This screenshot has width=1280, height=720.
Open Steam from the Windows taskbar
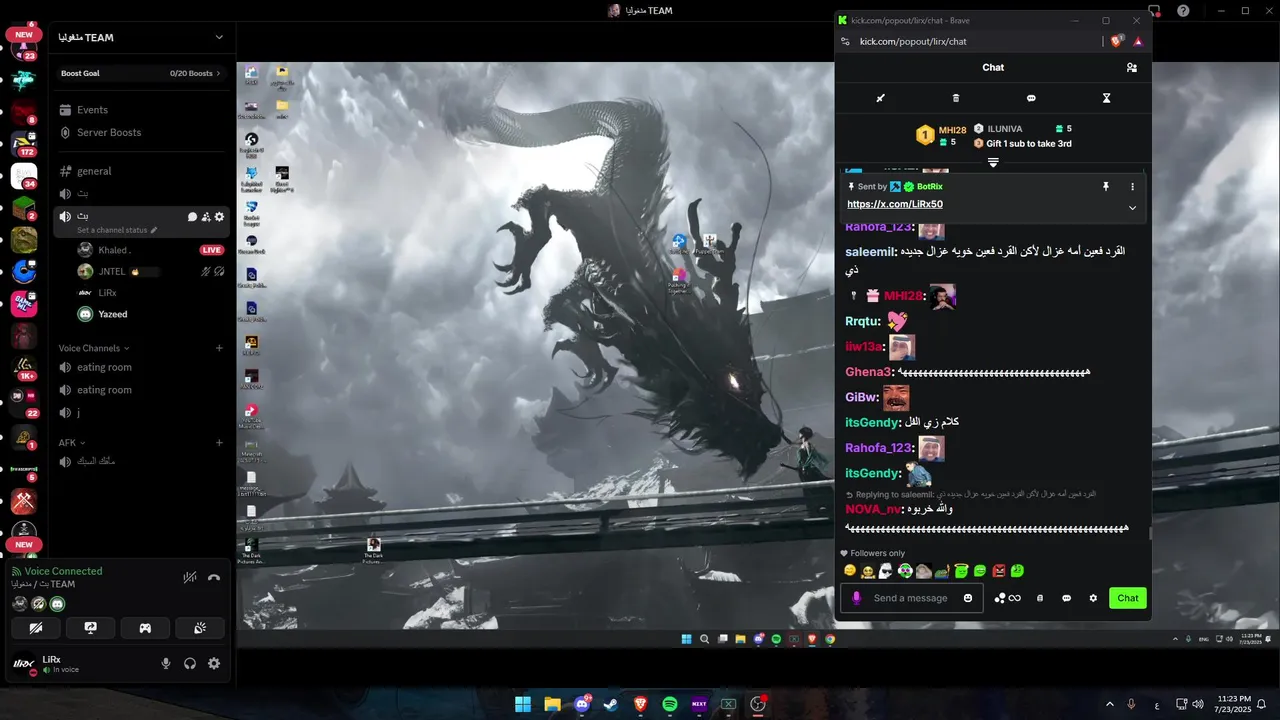point(611,704)
